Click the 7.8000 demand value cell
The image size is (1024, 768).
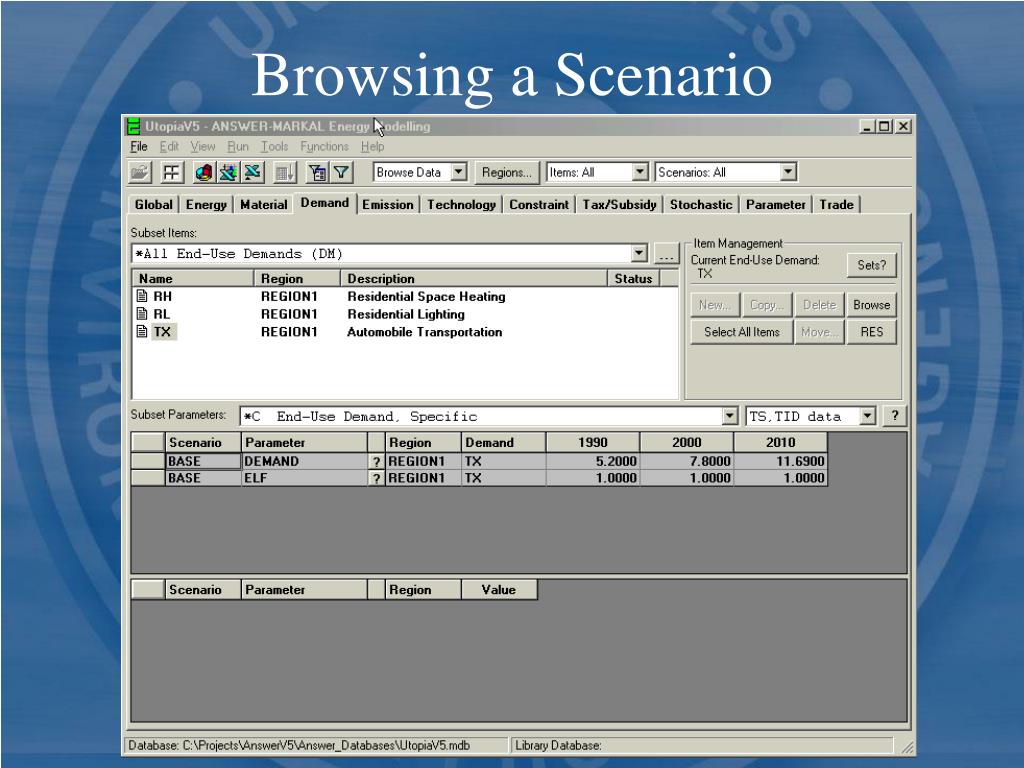click(x=686, y=461)
